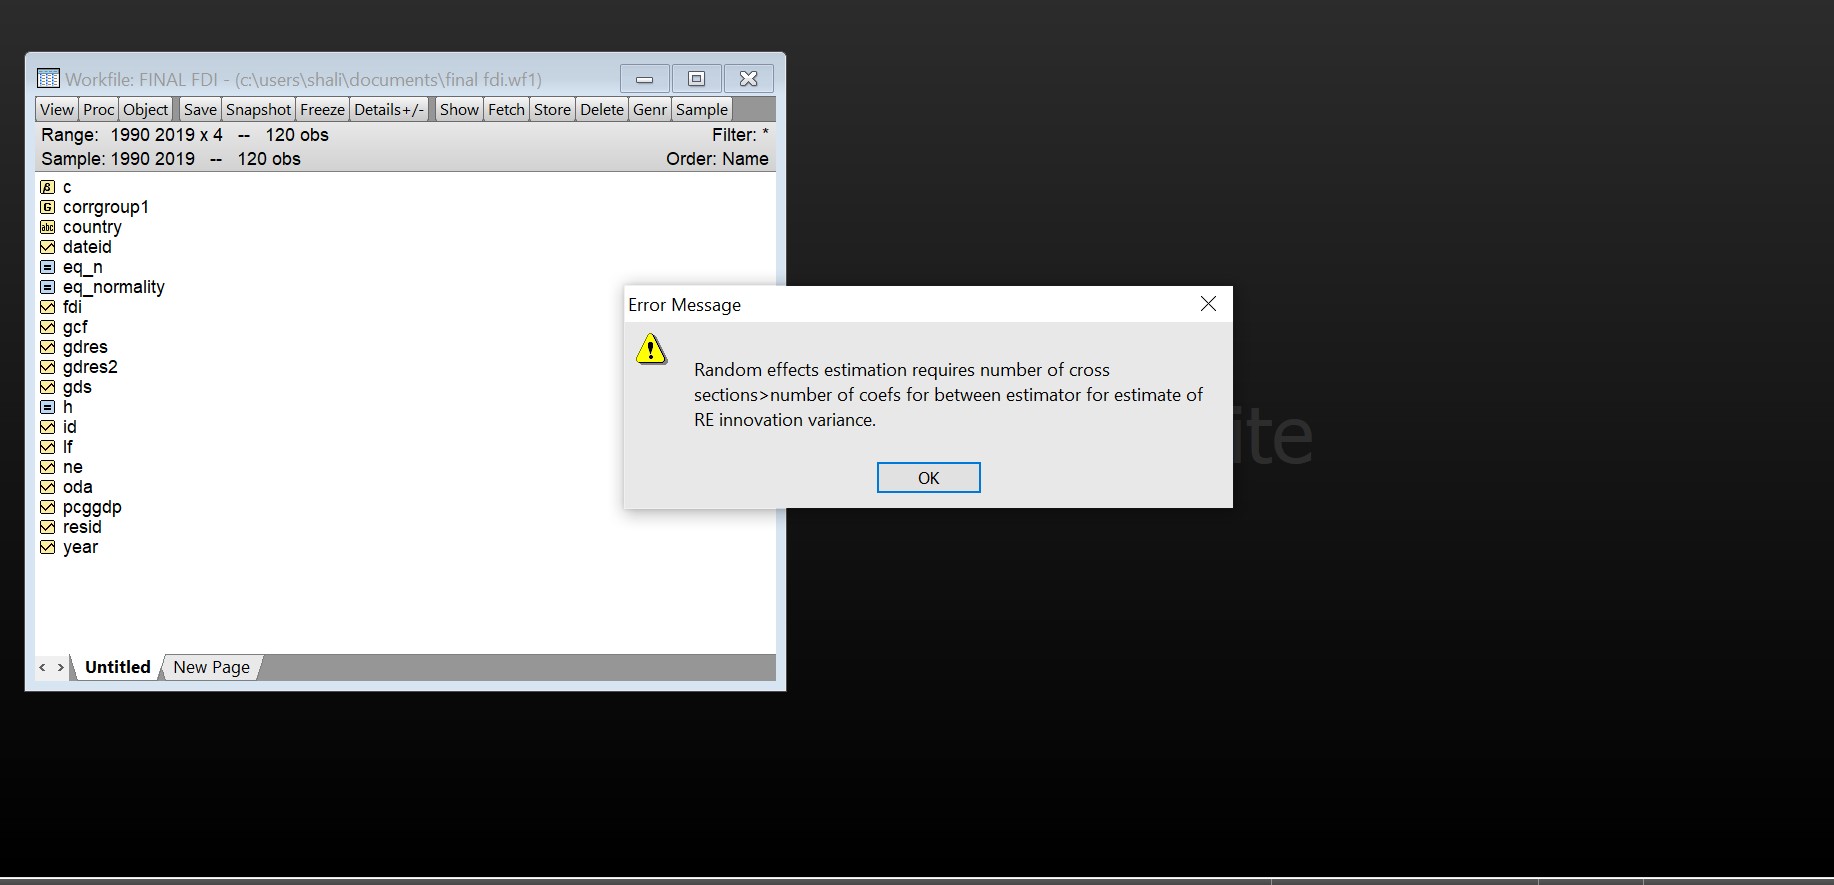Click the country alpha series icon

[x=47, y=227]
